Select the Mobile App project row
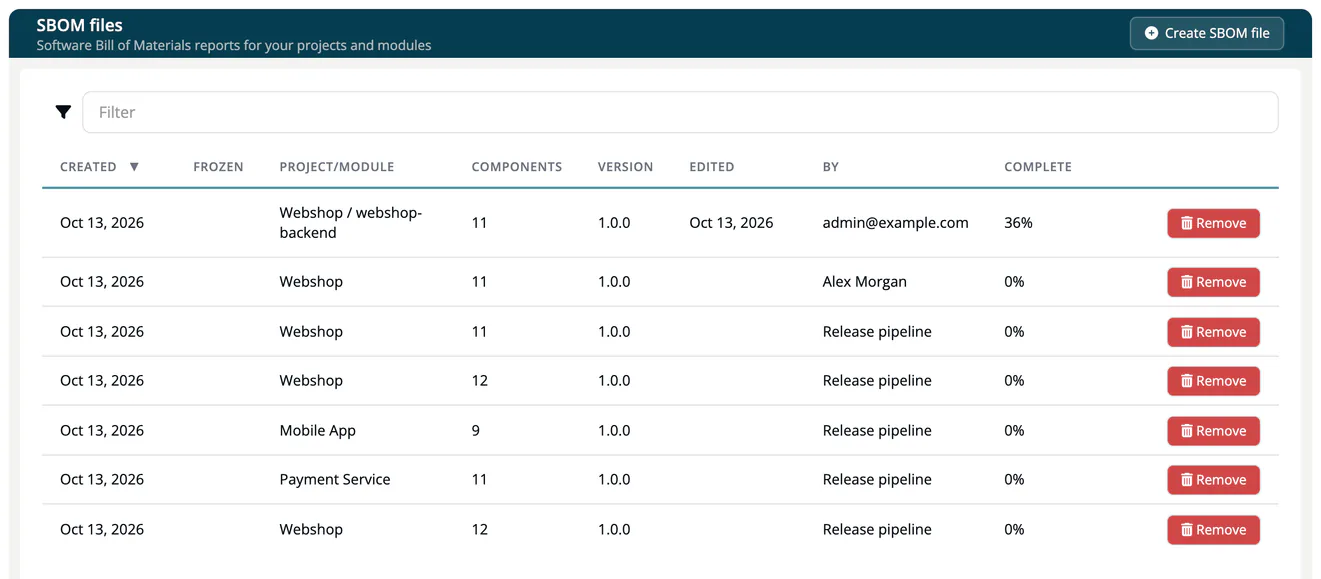Screen dimensions: 1321x579 click(x=660, y=430)
